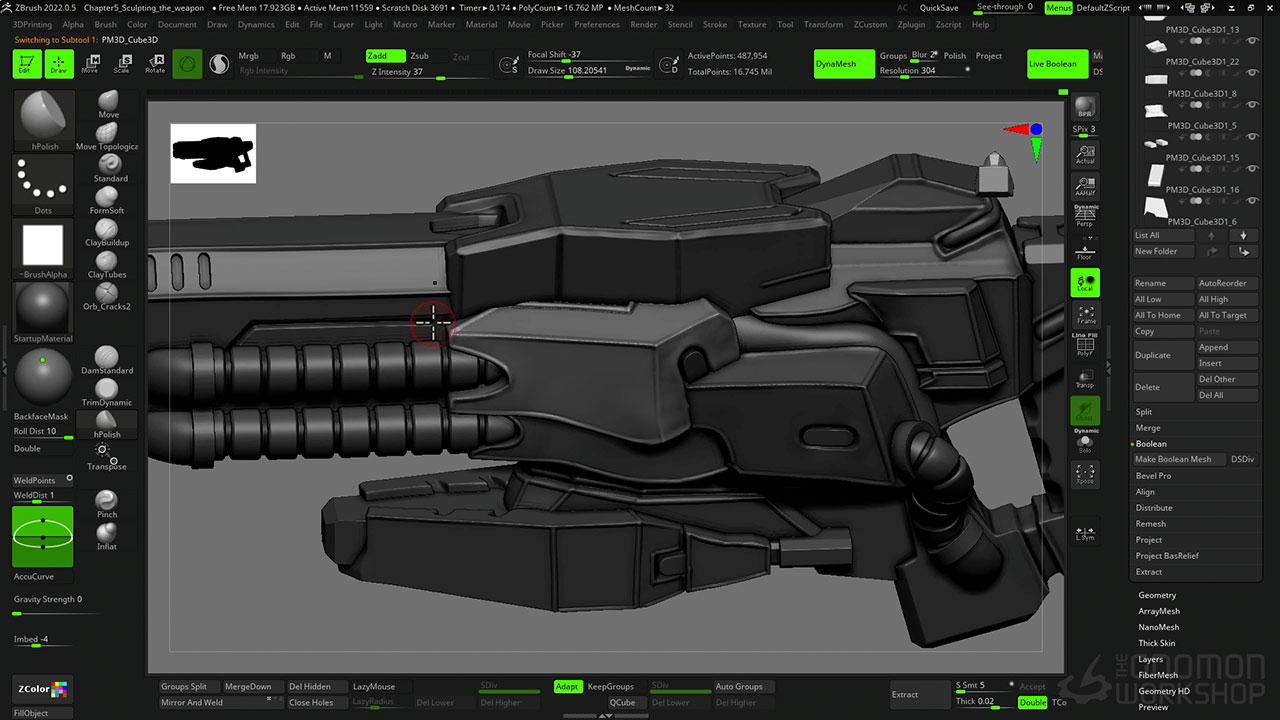
Task: Expand the FiberMesh section
Action: 1158,675
